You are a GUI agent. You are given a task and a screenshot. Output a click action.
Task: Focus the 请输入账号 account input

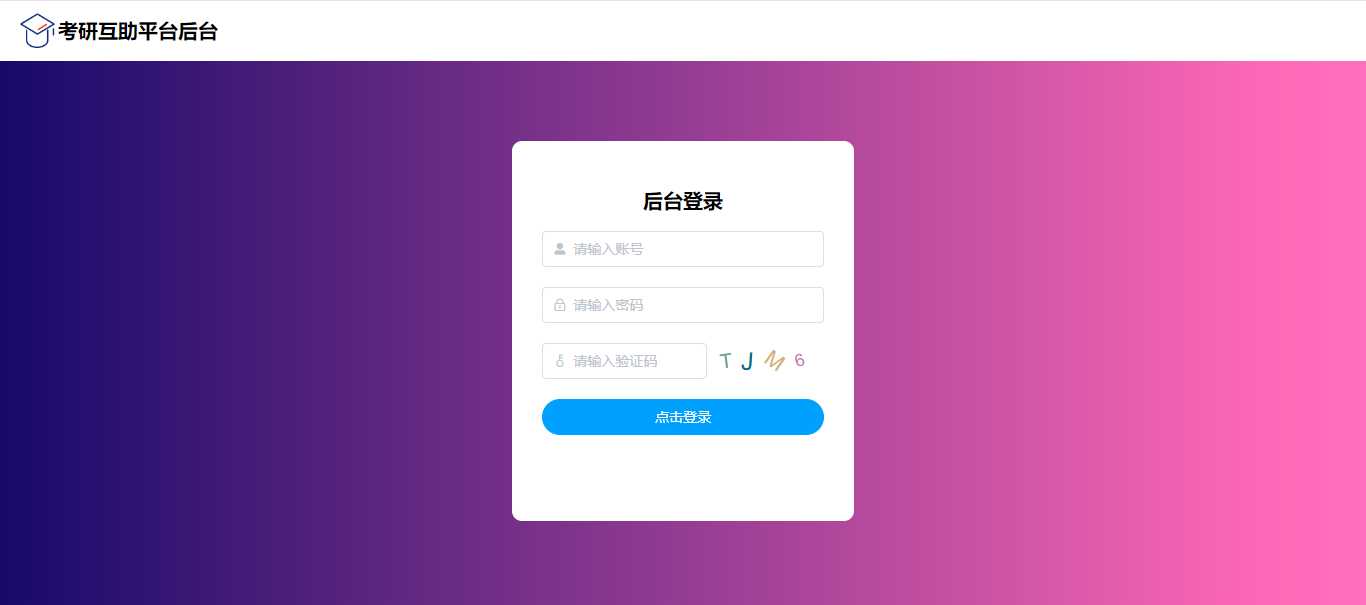coord(683,249)
